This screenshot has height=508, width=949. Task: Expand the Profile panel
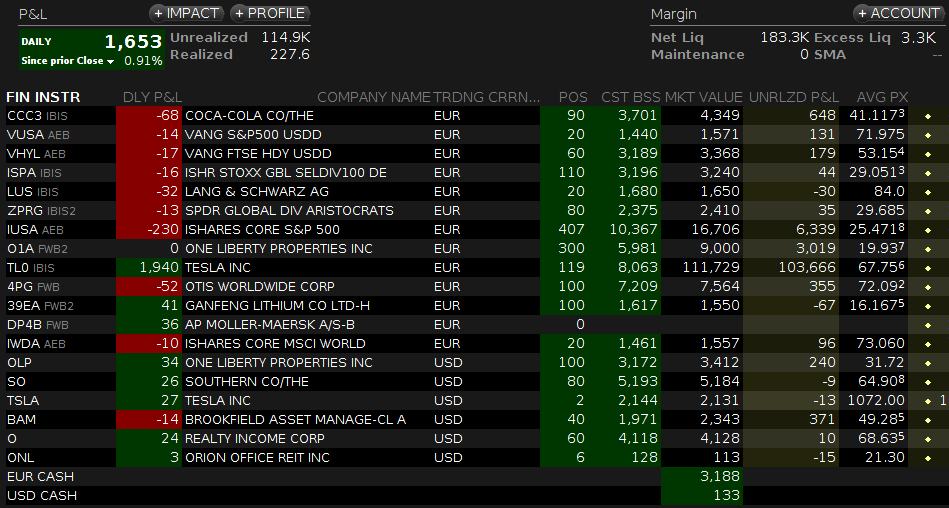click(270, 13)
